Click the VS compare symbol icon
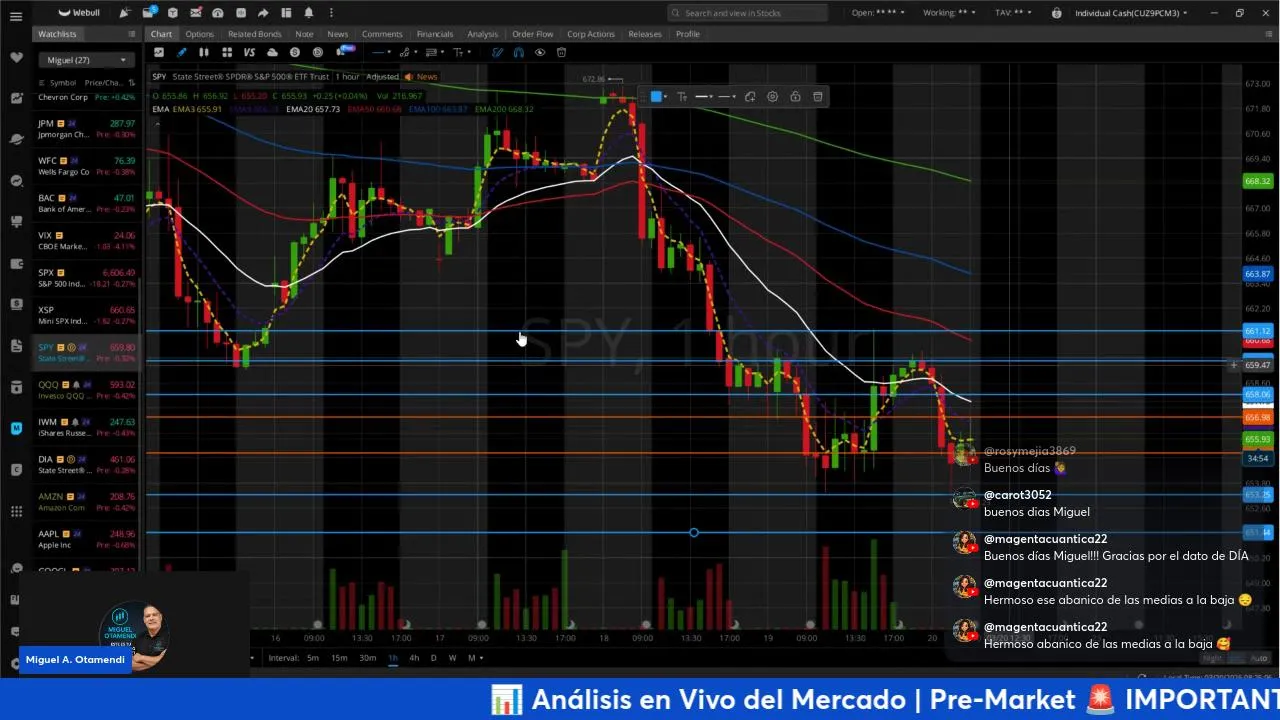This screenshot has width=1280, height=720. 249,52
